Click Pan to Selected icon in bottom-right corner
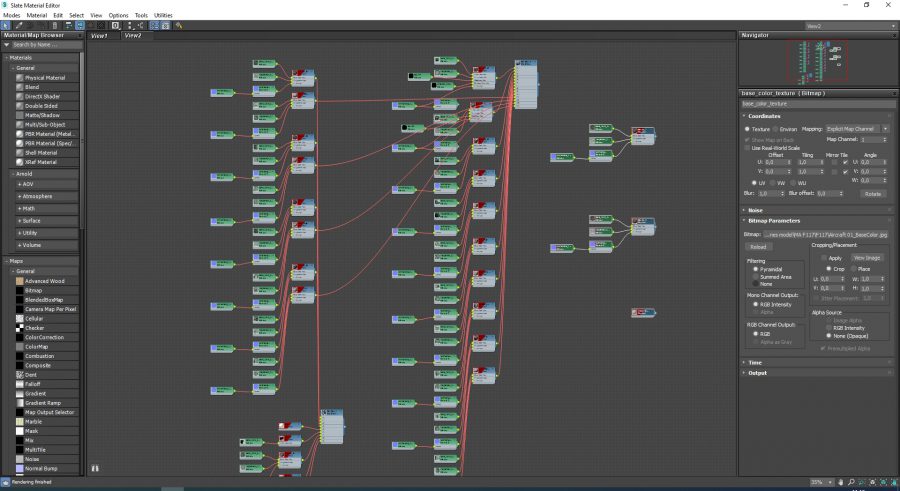The height and width of the screenshot is (491, 900). point(894,482)
